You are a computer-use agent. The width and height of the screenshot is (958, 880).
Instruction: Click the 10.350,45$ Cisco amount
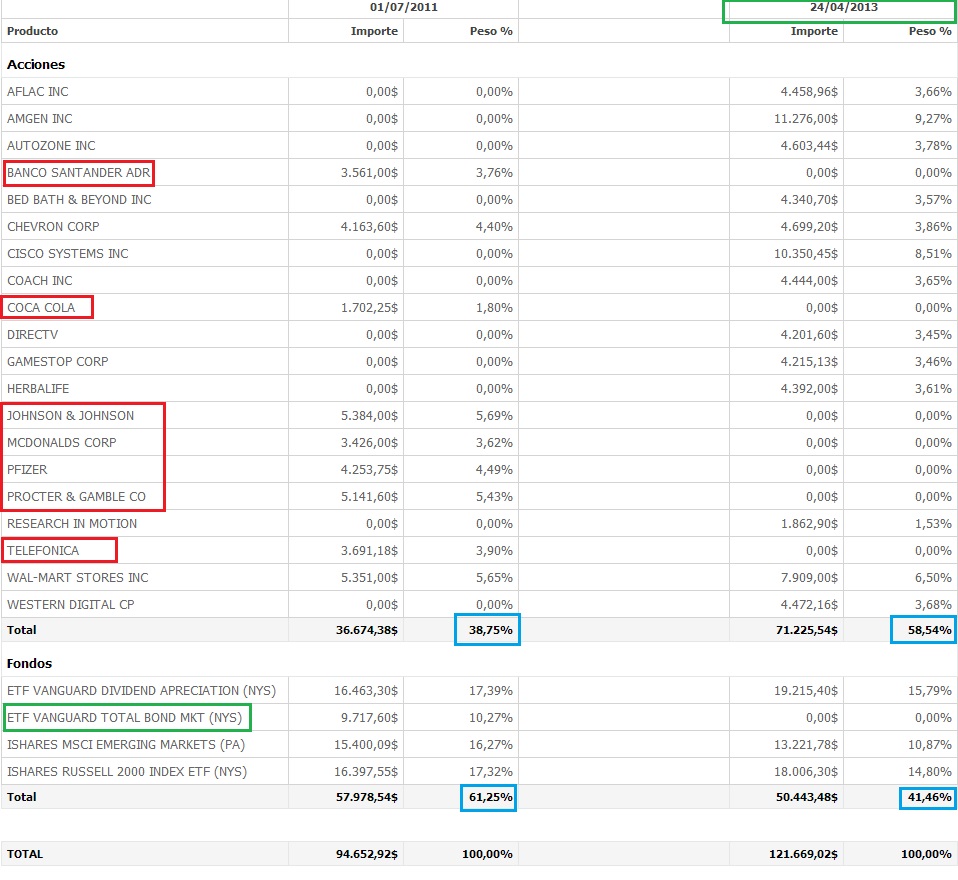[806, 254]
